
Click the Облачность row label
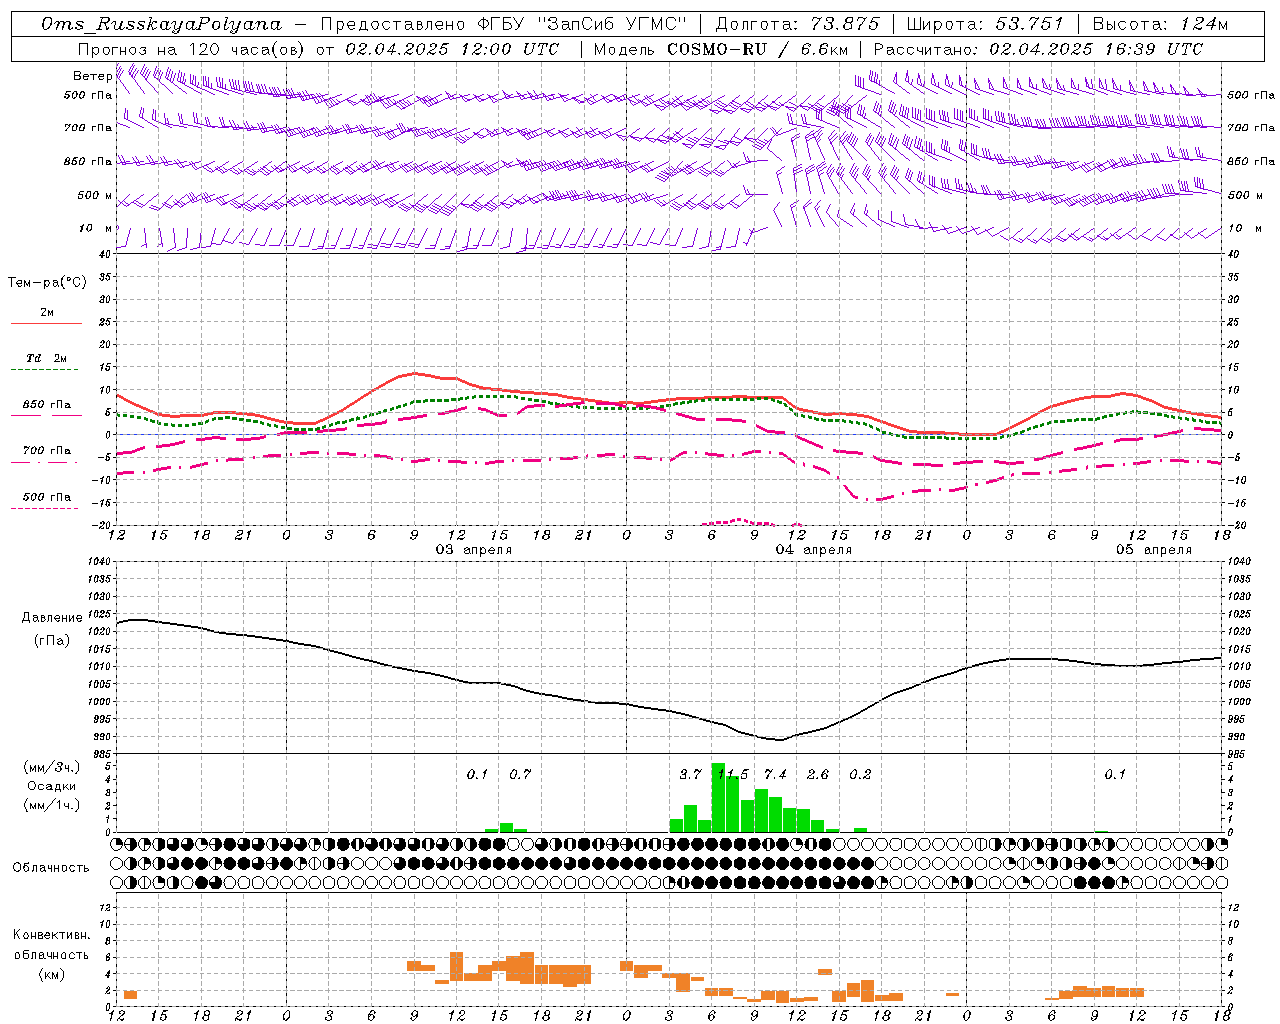[51, 867]
